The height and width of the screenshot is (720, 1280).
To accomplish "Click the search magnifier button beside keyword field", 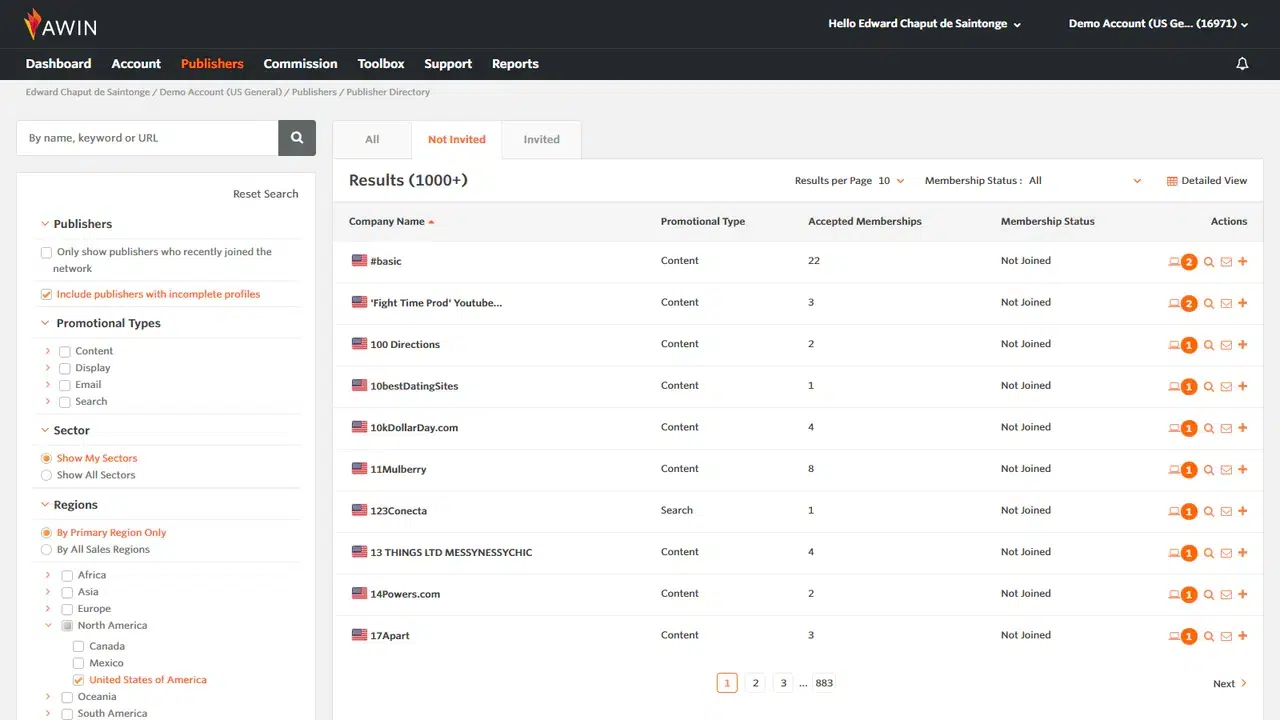I will tap(297, 138).
